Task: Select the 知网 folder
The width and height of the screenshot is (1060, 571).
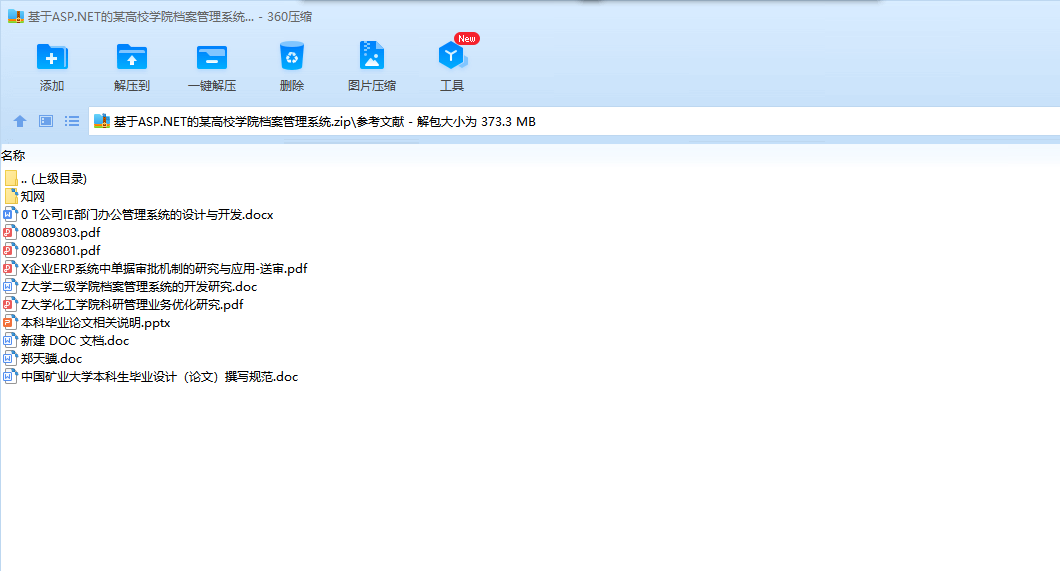Action: tap(32, 197)
